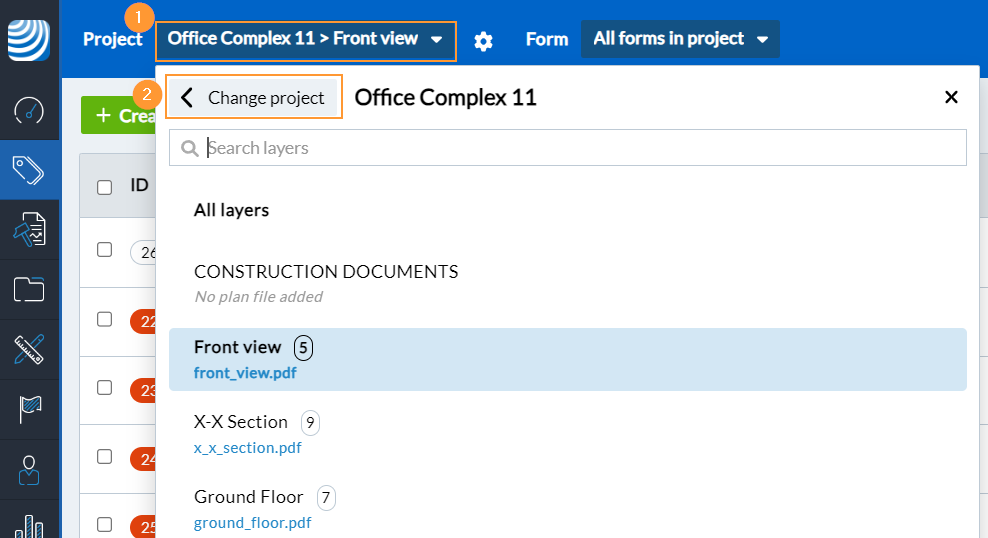This screenshot has width=988, height=538.
Task: Choose the X-X Section layer
Action: [241, 422]
